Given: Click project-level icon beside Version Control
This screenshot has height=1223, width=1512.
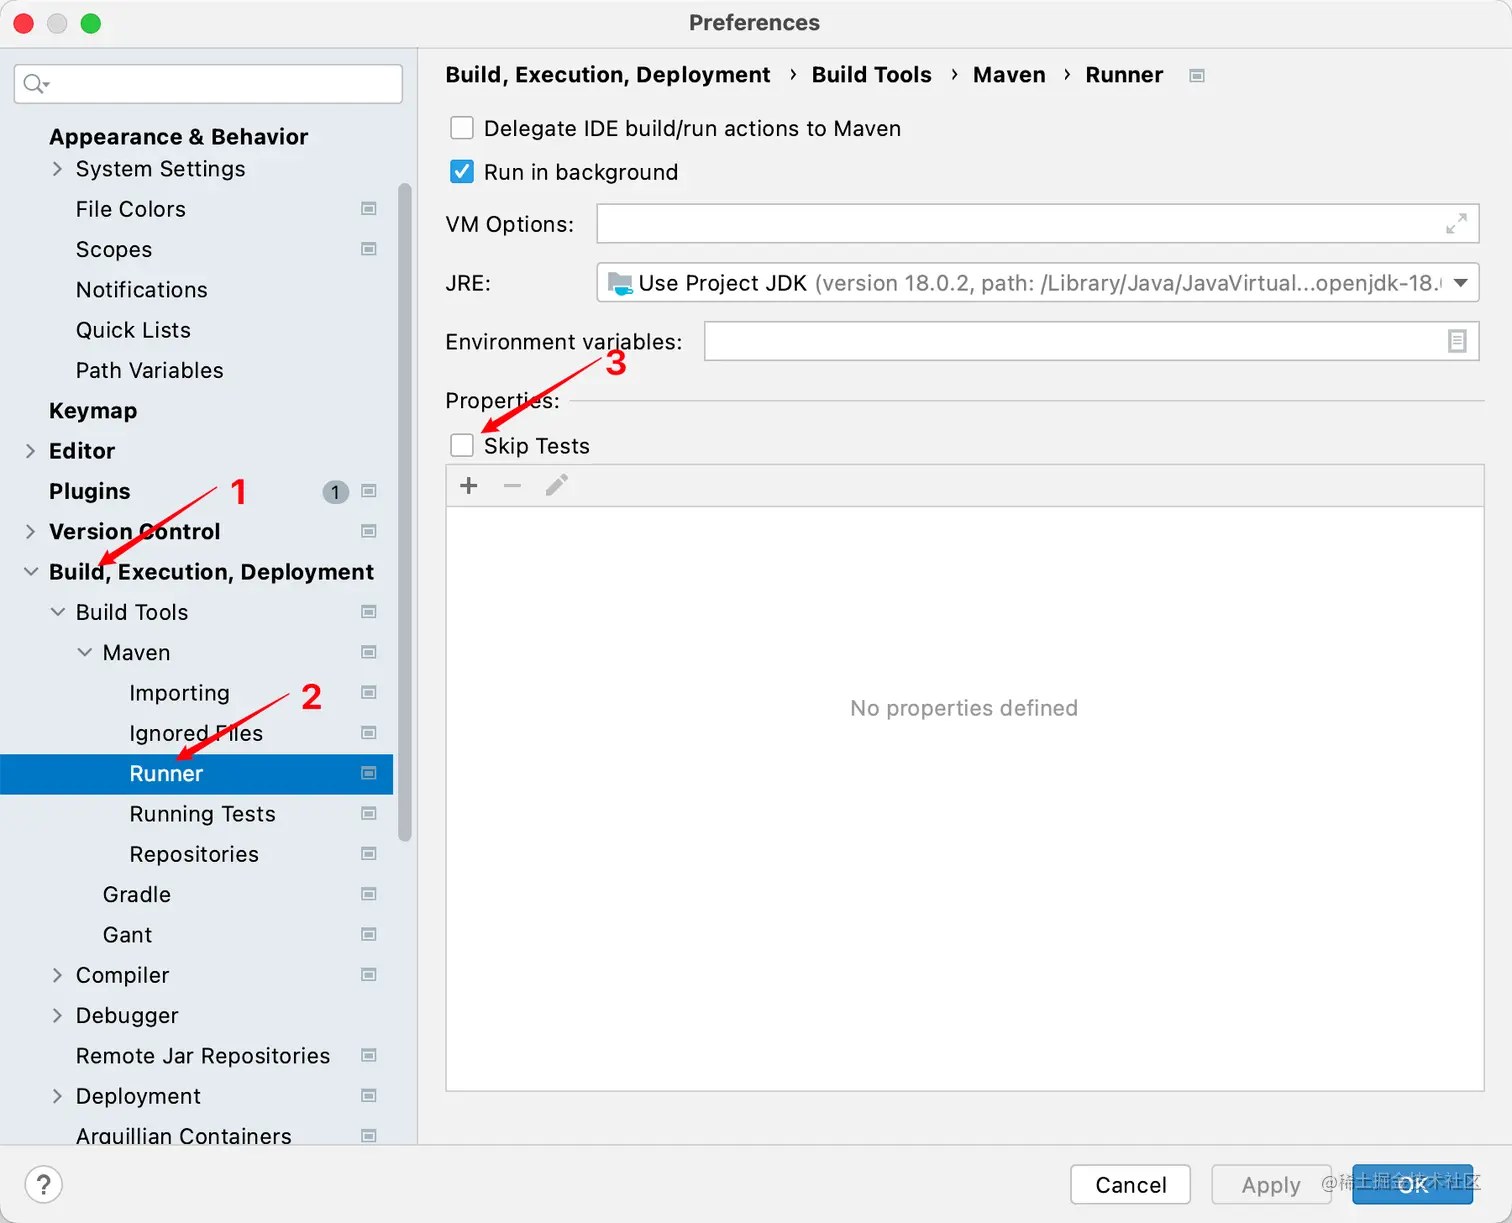Looking at the screenshot, I should (x=369, y=531).
